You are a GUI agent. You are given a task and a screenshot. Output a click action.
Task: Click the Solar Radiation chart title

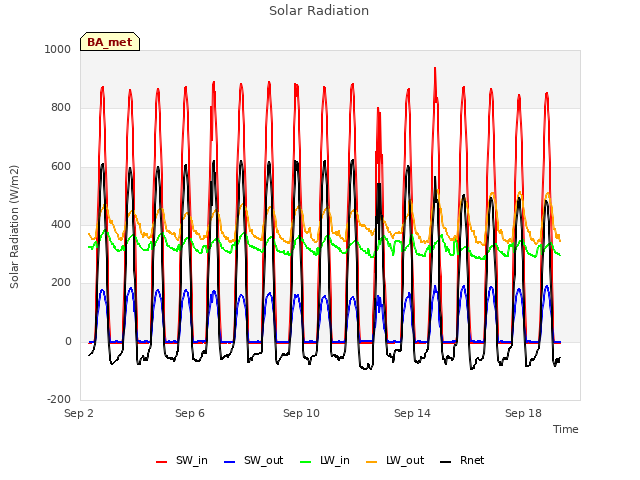click(319, 11)
